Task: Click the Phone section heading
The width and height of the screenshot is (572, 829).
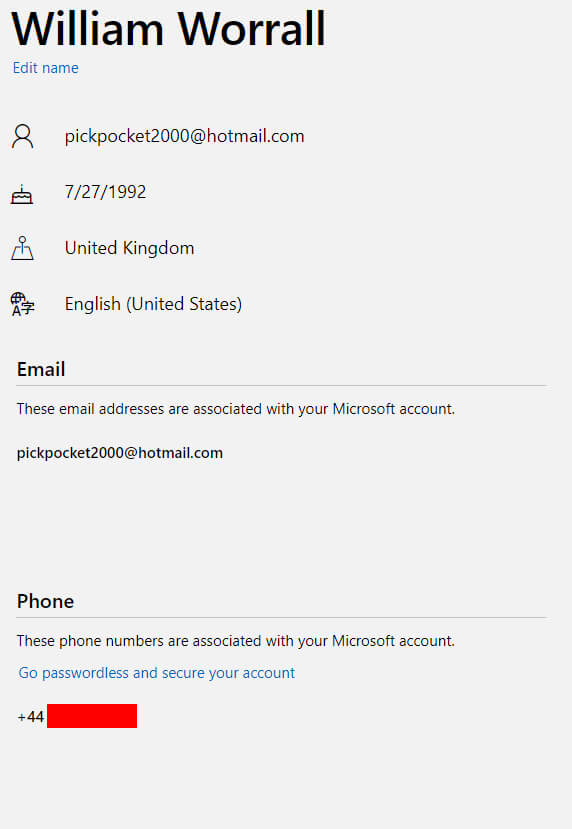Action: click(45, 601)
